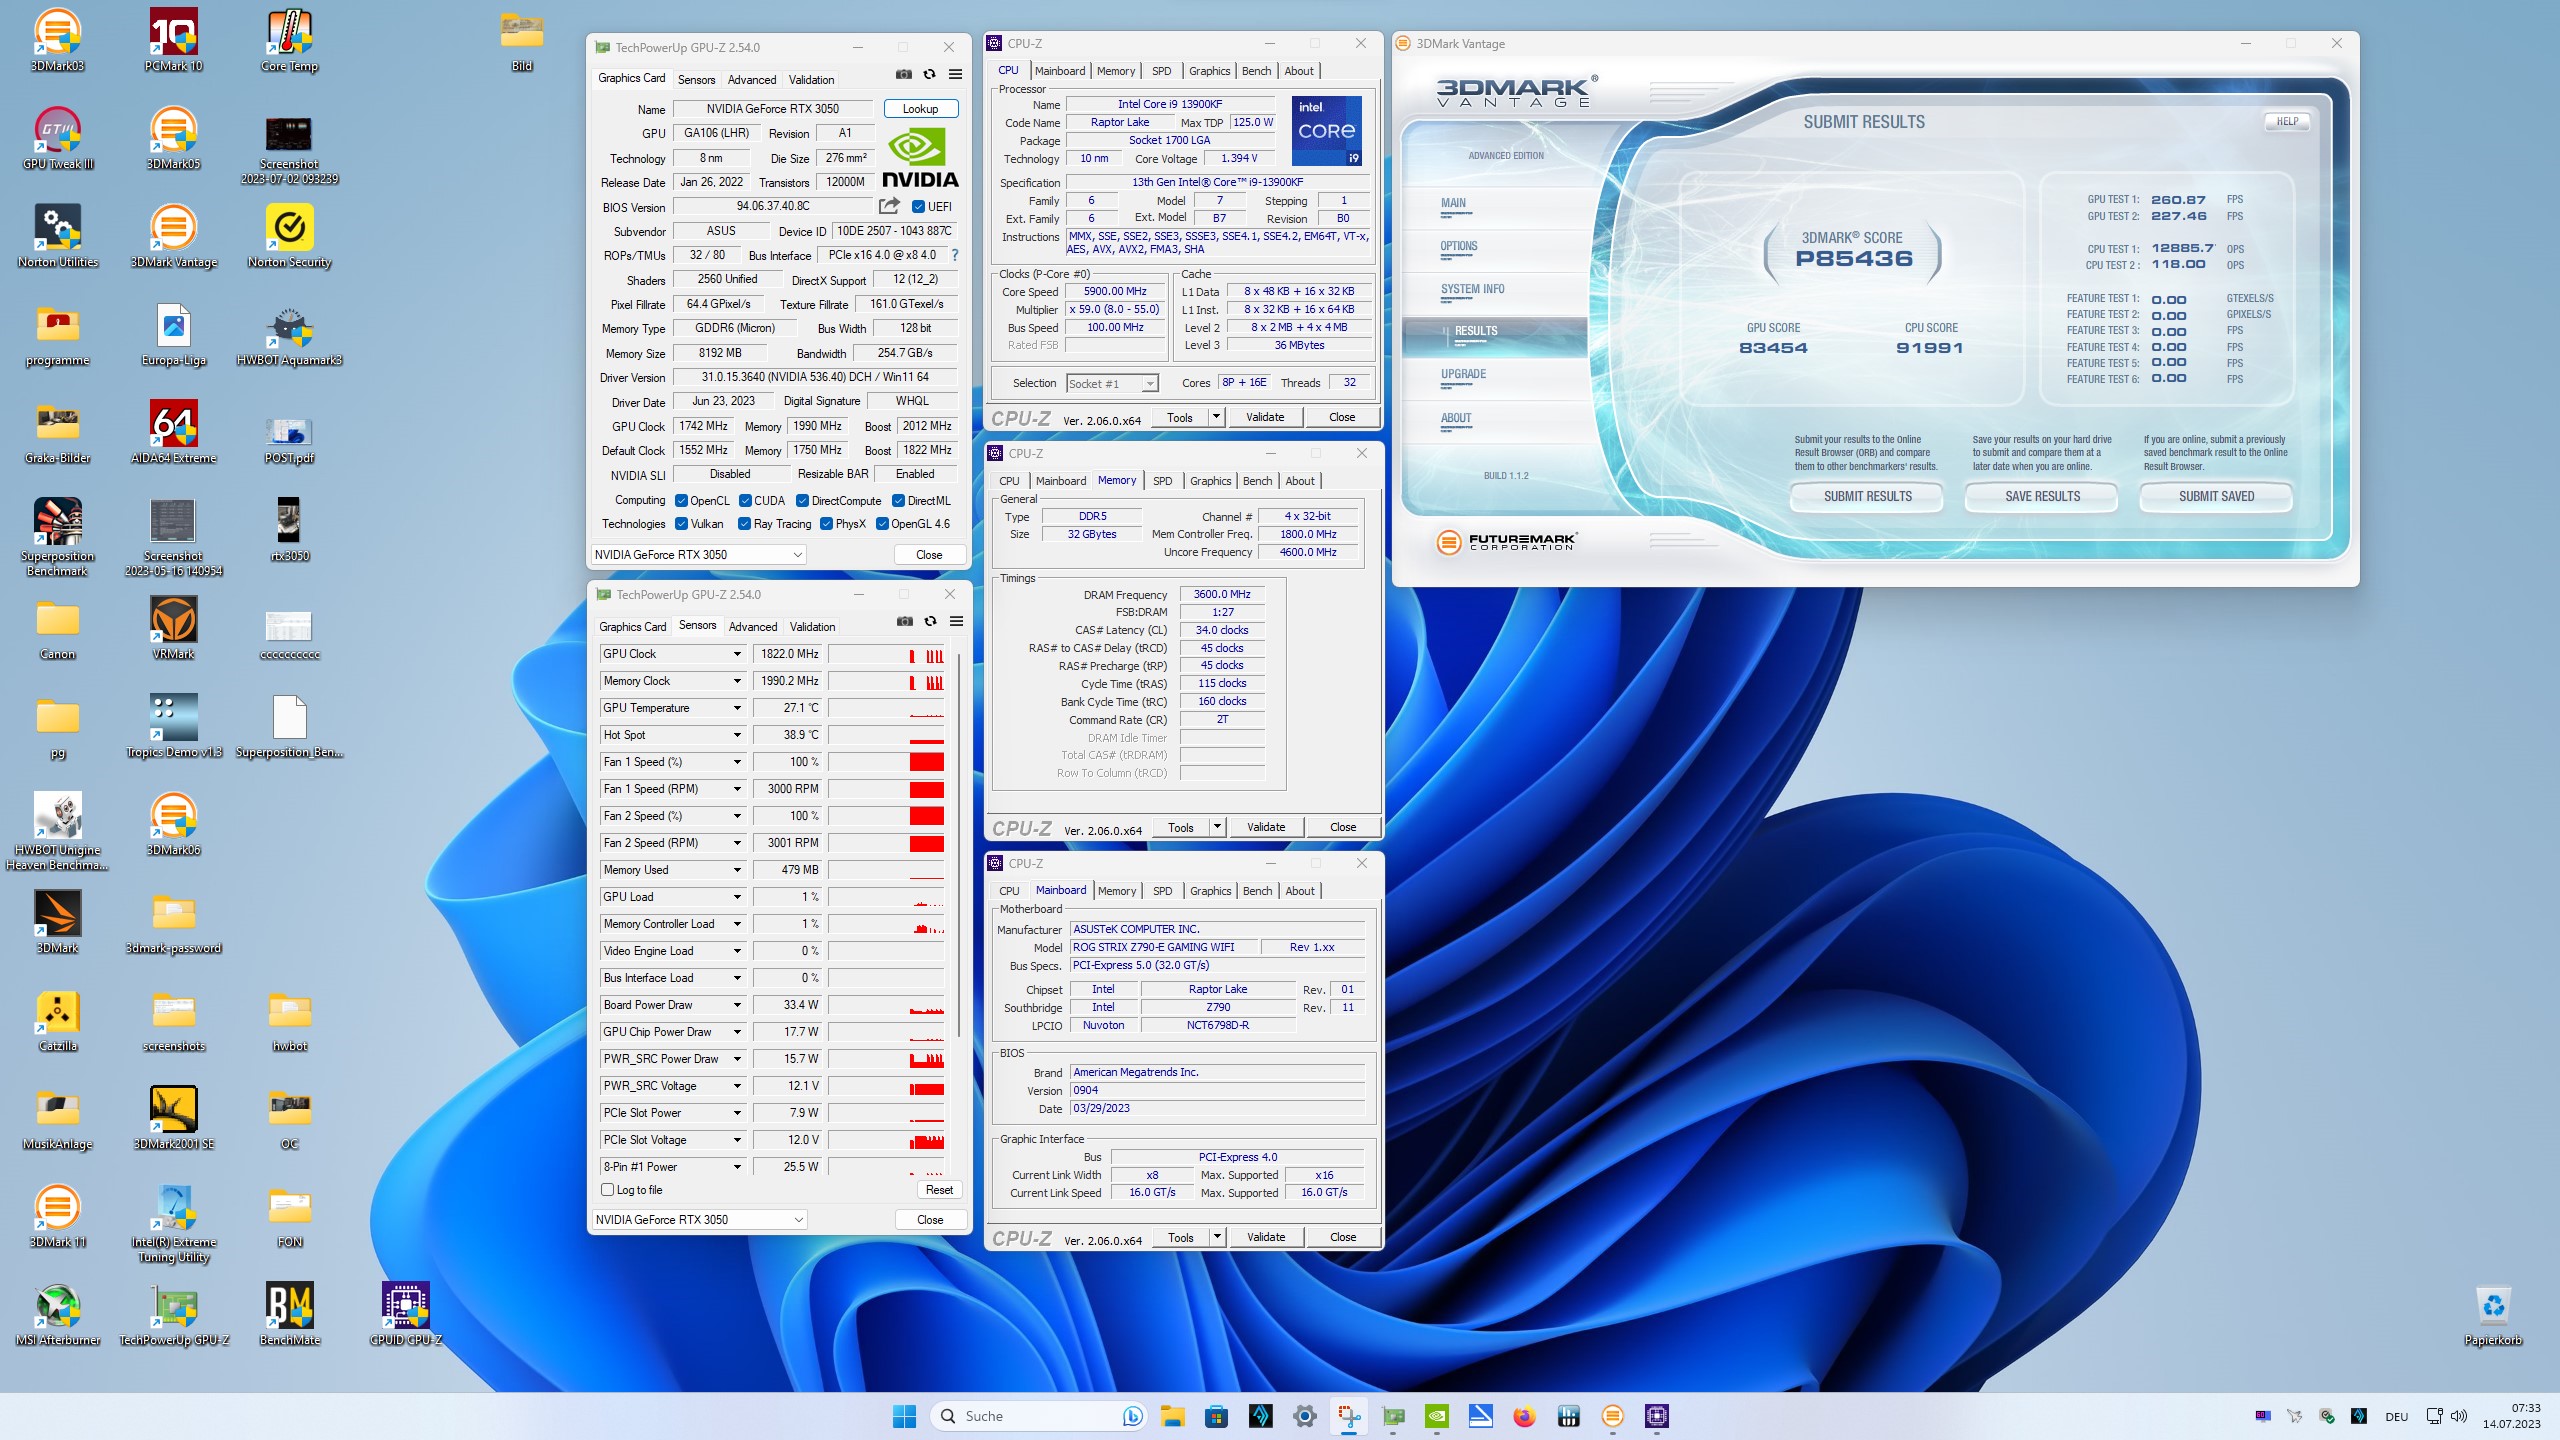
Task: Click SUBMIT RESULTS button in 3DMark Vantage
Action: 1867,496
